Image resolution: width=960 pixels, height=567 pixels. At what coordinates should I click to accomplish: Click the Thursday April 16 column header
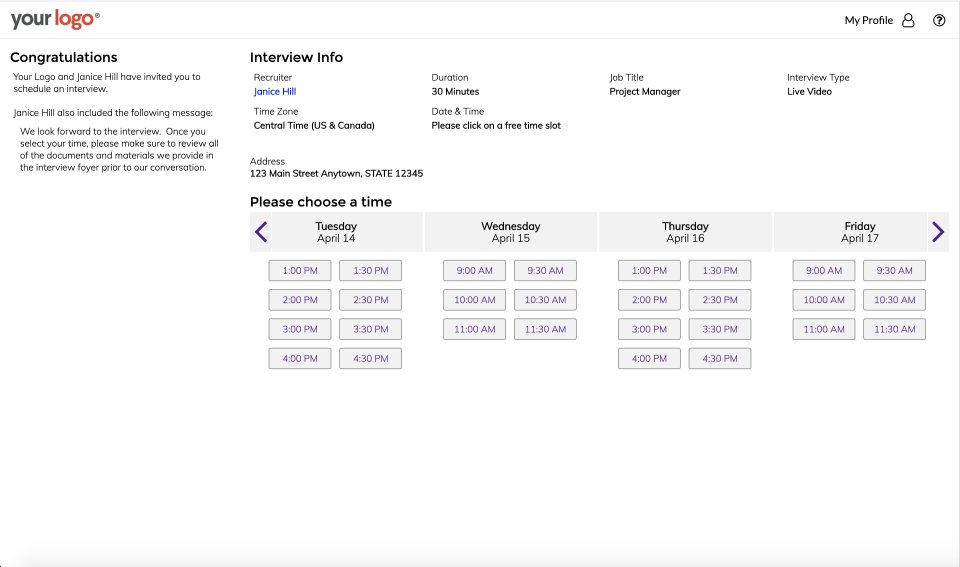click(x=685, y=232)
